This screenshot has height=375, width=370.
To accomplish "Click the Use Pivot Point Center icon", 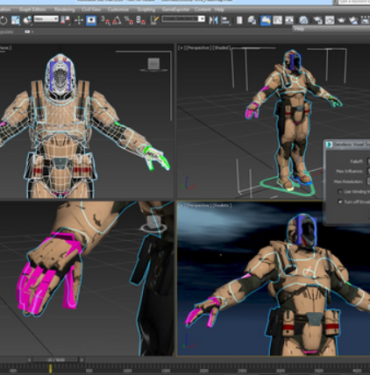I will [65, 20].
